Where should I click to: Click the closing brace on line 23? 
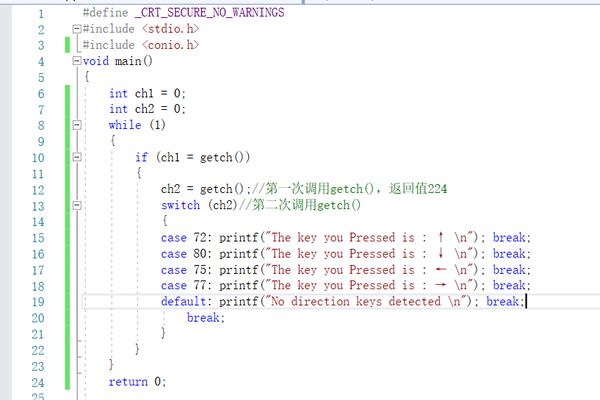(x=111, y=364)
